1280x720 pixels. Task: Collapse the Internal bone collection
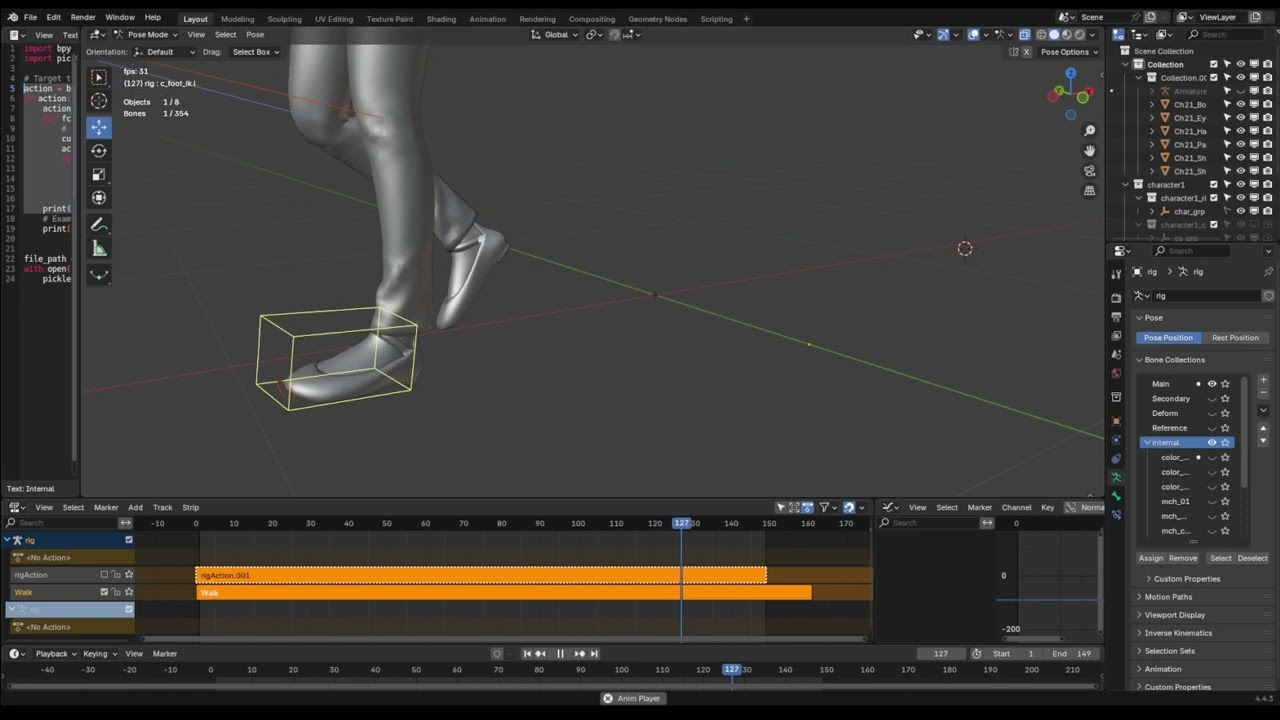1146,443
